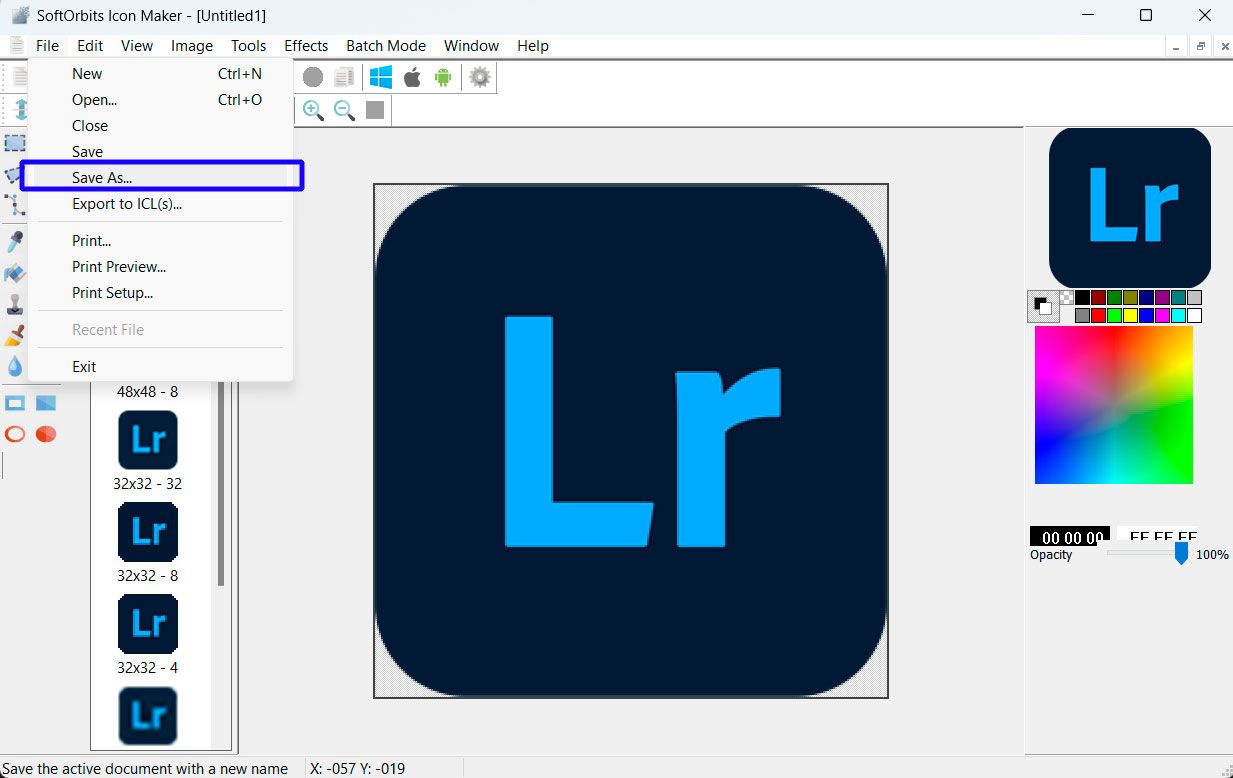Restore the inner document window
Viewport: 1233px width, 778px height.
tap(1200, 46)
